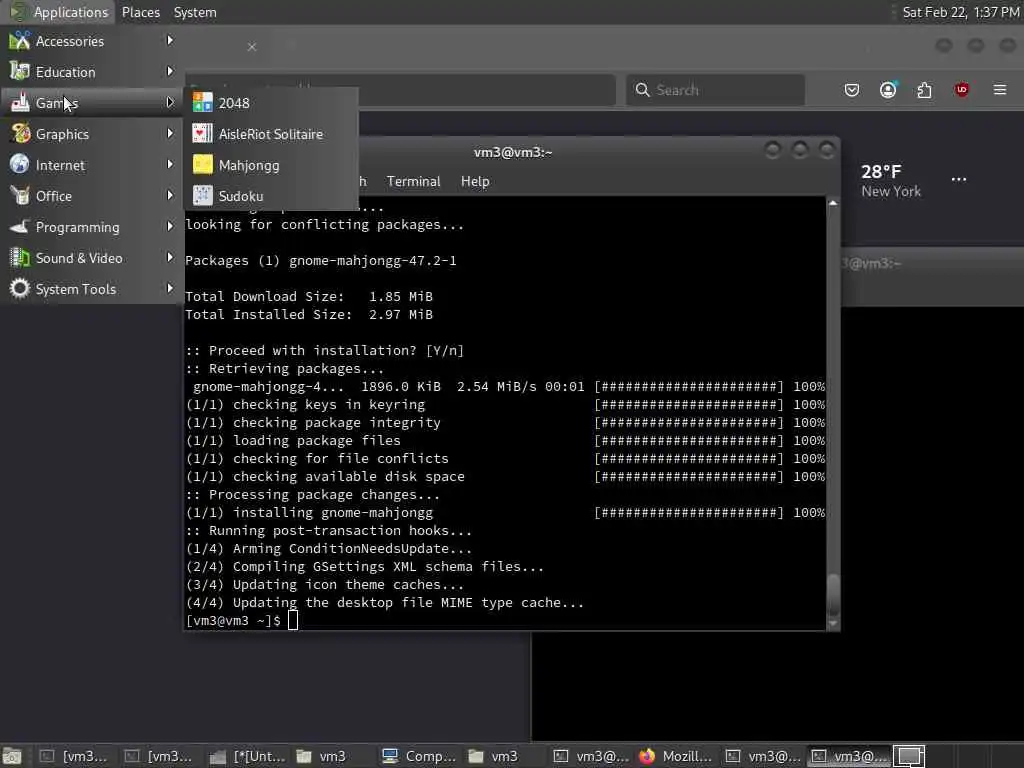The image size is (1024, 768).
Task: Click the terminal scrollbar up arrow
Action: coord(833,203)
